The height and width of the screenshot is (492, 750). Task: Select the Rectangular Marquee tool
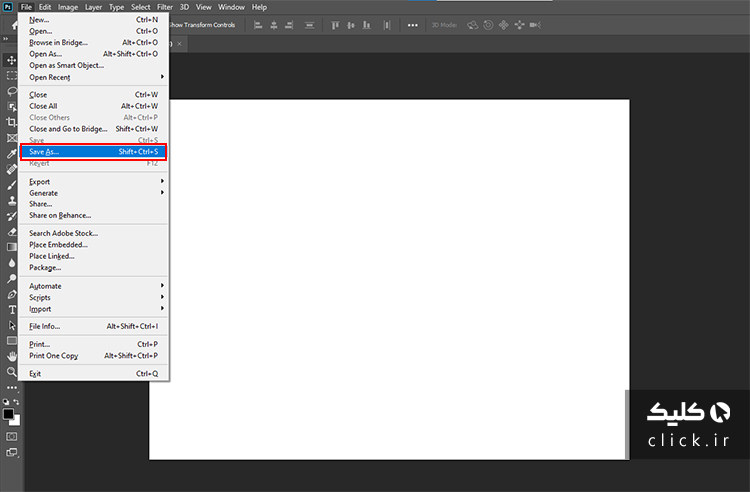click(11, 76)
